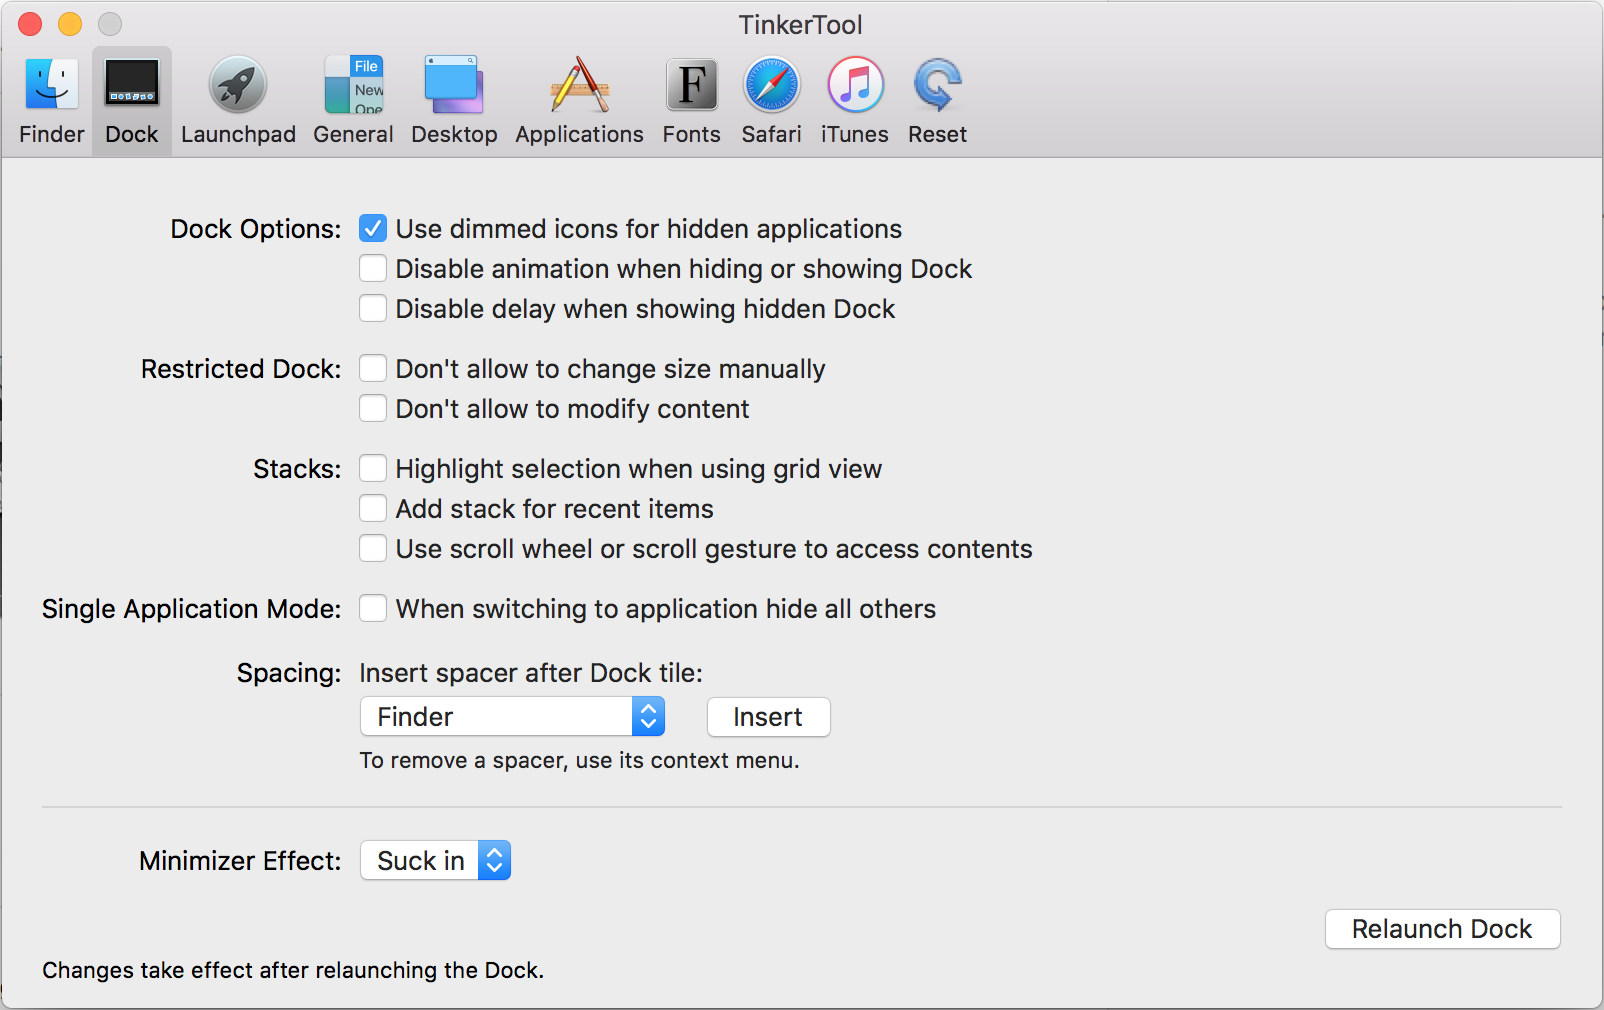Enable 'Don't allow to modify content'
This screenshot has width=1604, height=1010.
(372, 408)
